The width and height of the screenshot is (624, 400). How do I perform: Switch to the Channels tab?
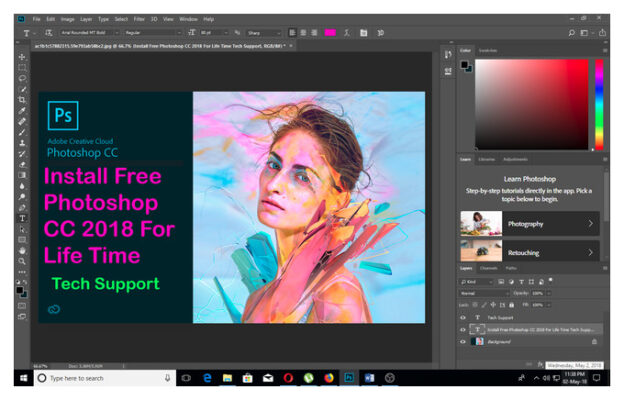[489, 268]
